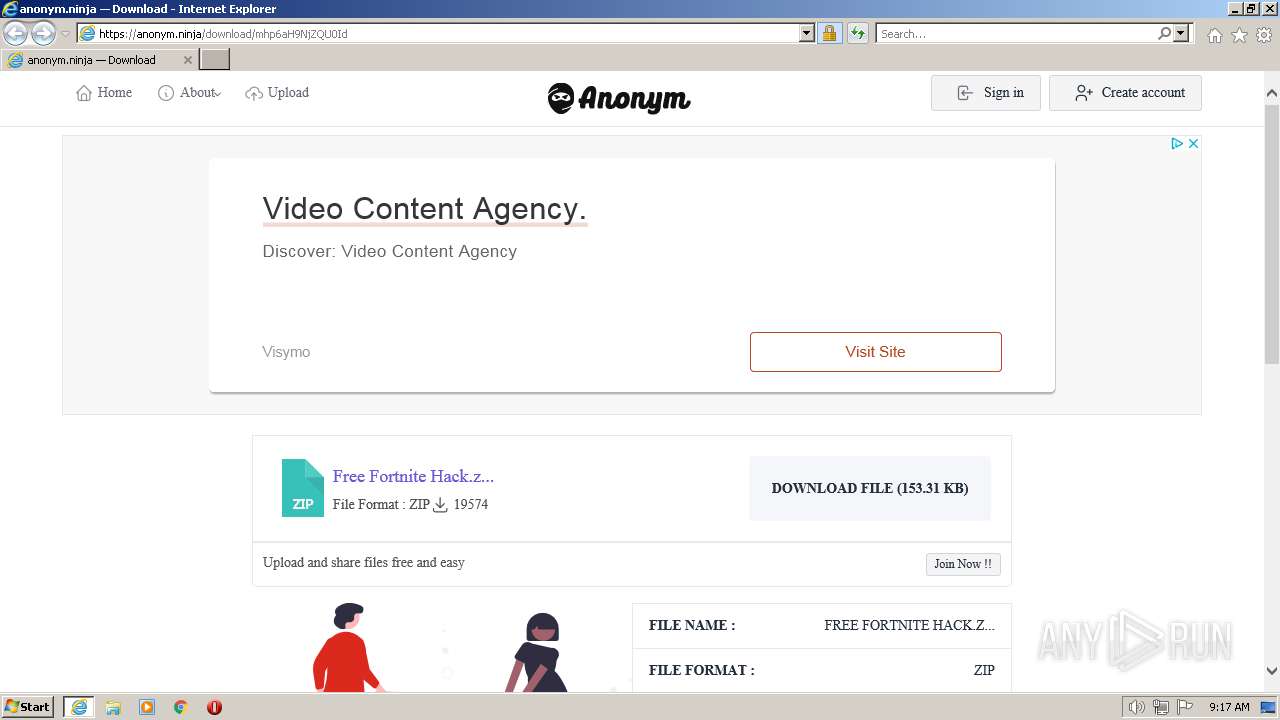Click the page scrollbar up arrow
This screenshot has width=1280, height=720.
point(1272,94)
